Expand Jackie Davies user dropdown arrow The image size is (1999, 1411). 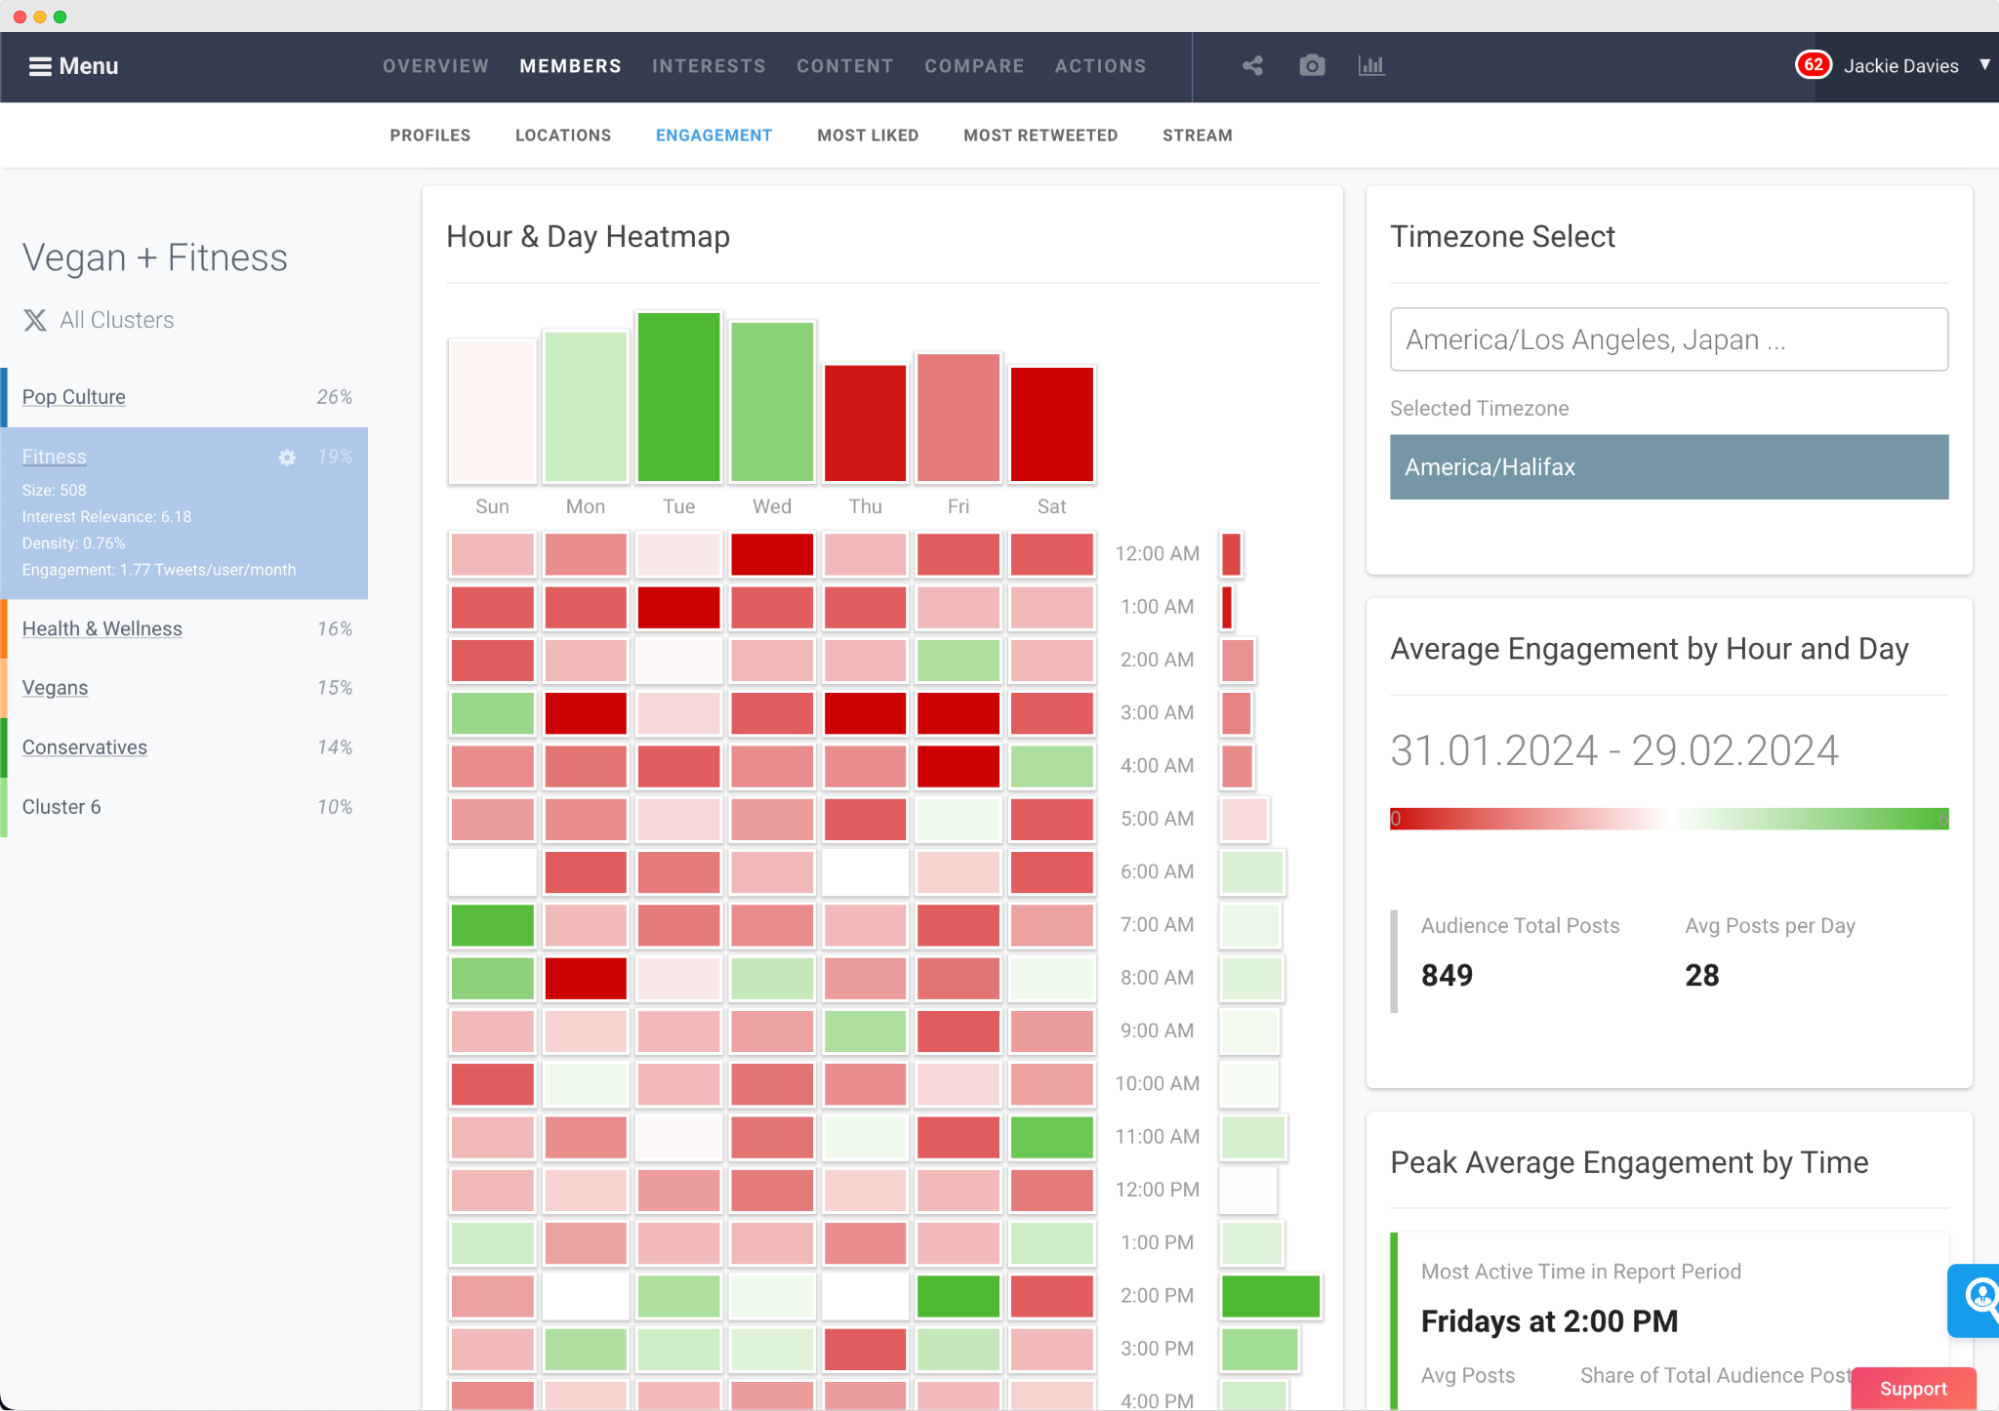1984,65
